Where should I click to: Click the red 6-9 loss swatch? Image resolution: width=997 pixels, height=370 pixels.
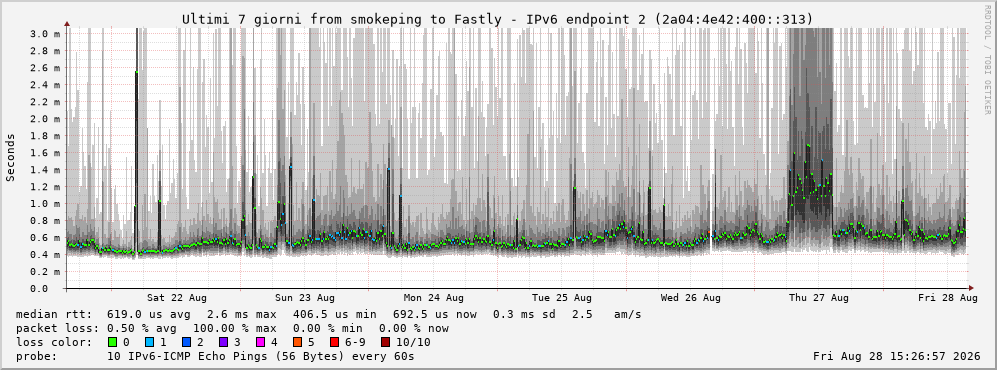[334, 342]
